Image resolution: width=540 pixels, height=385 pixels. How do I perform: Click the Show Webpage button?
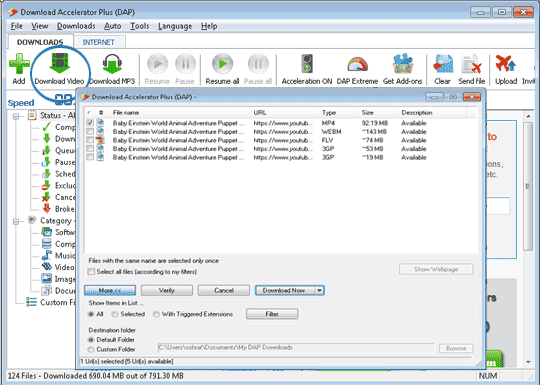436,269
